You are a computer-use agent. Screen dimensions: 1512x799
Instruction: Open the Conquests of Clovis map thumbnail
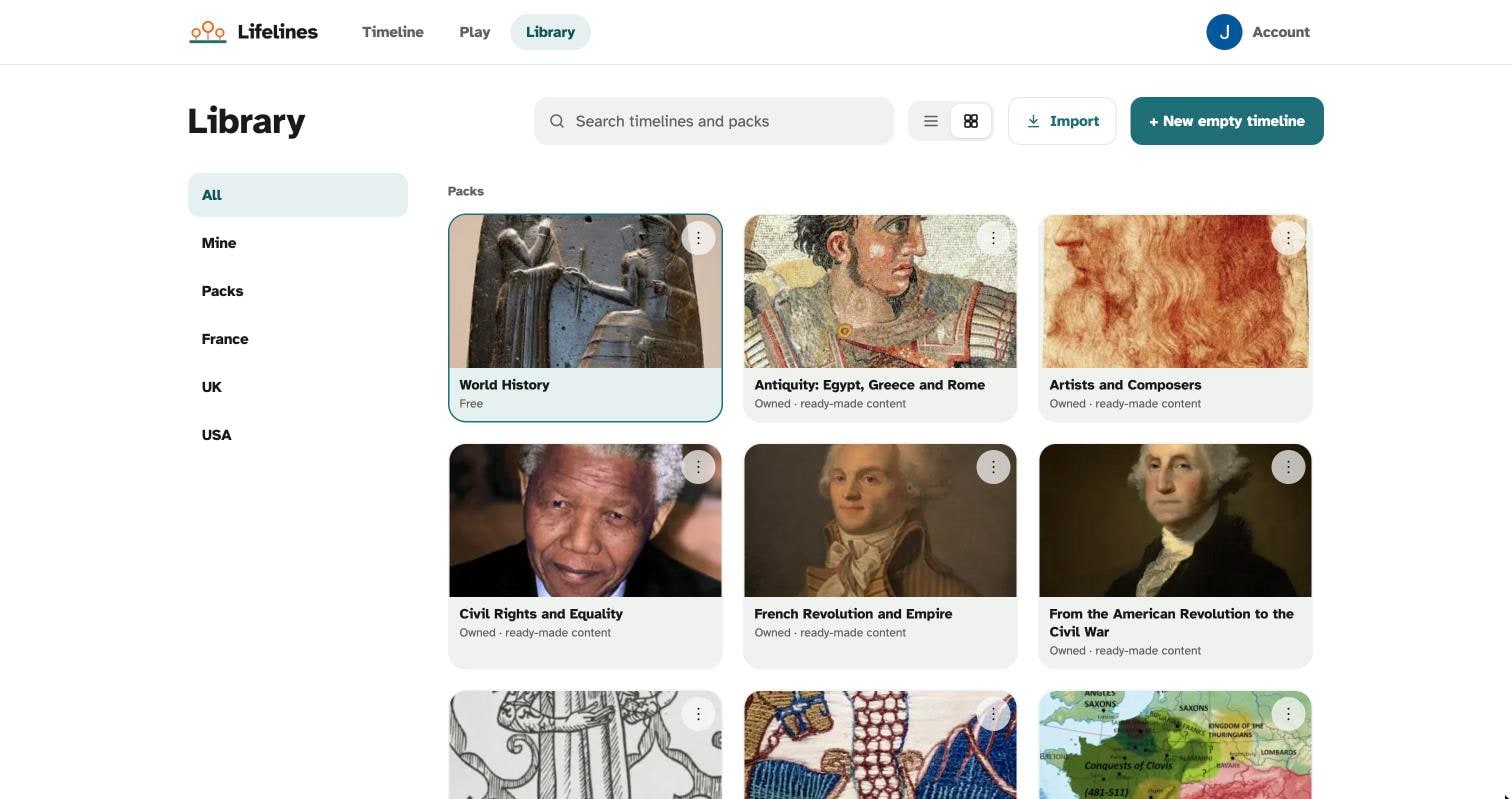[1175, 745]
